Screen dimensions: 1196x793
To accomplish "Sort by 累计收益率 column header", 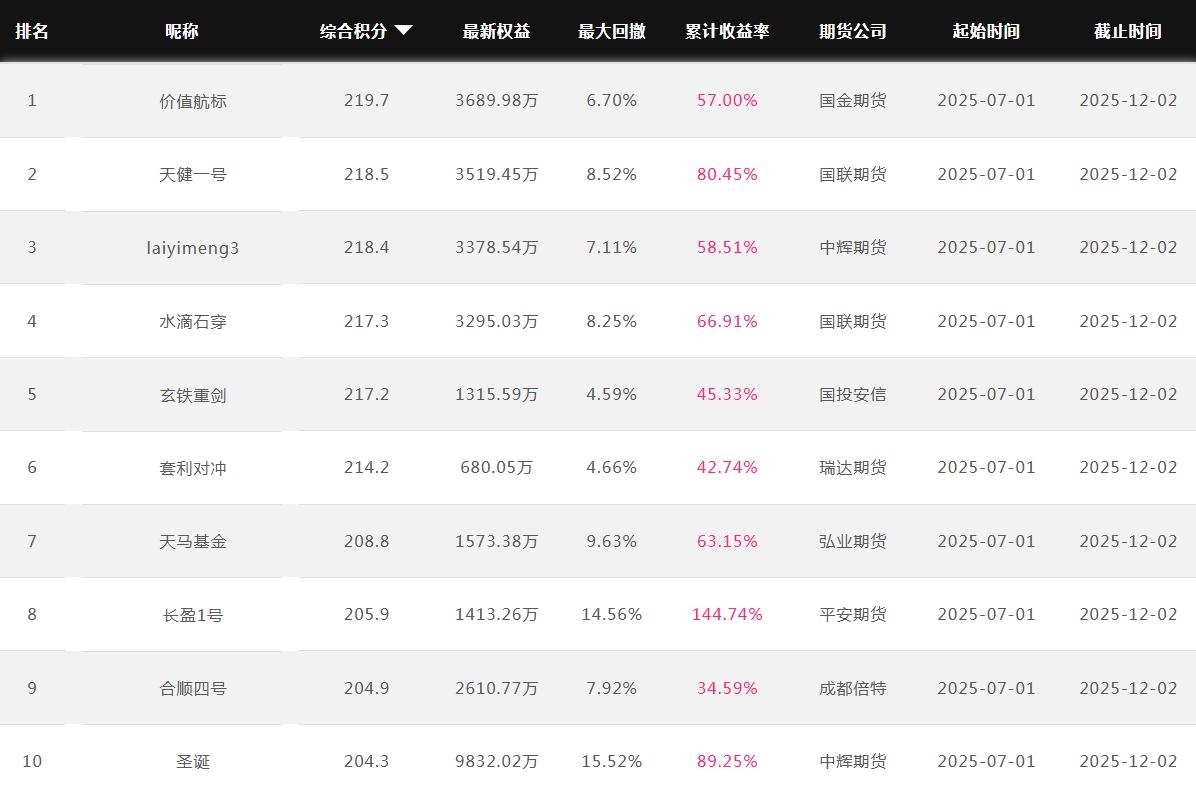I will tap(727, 31).
